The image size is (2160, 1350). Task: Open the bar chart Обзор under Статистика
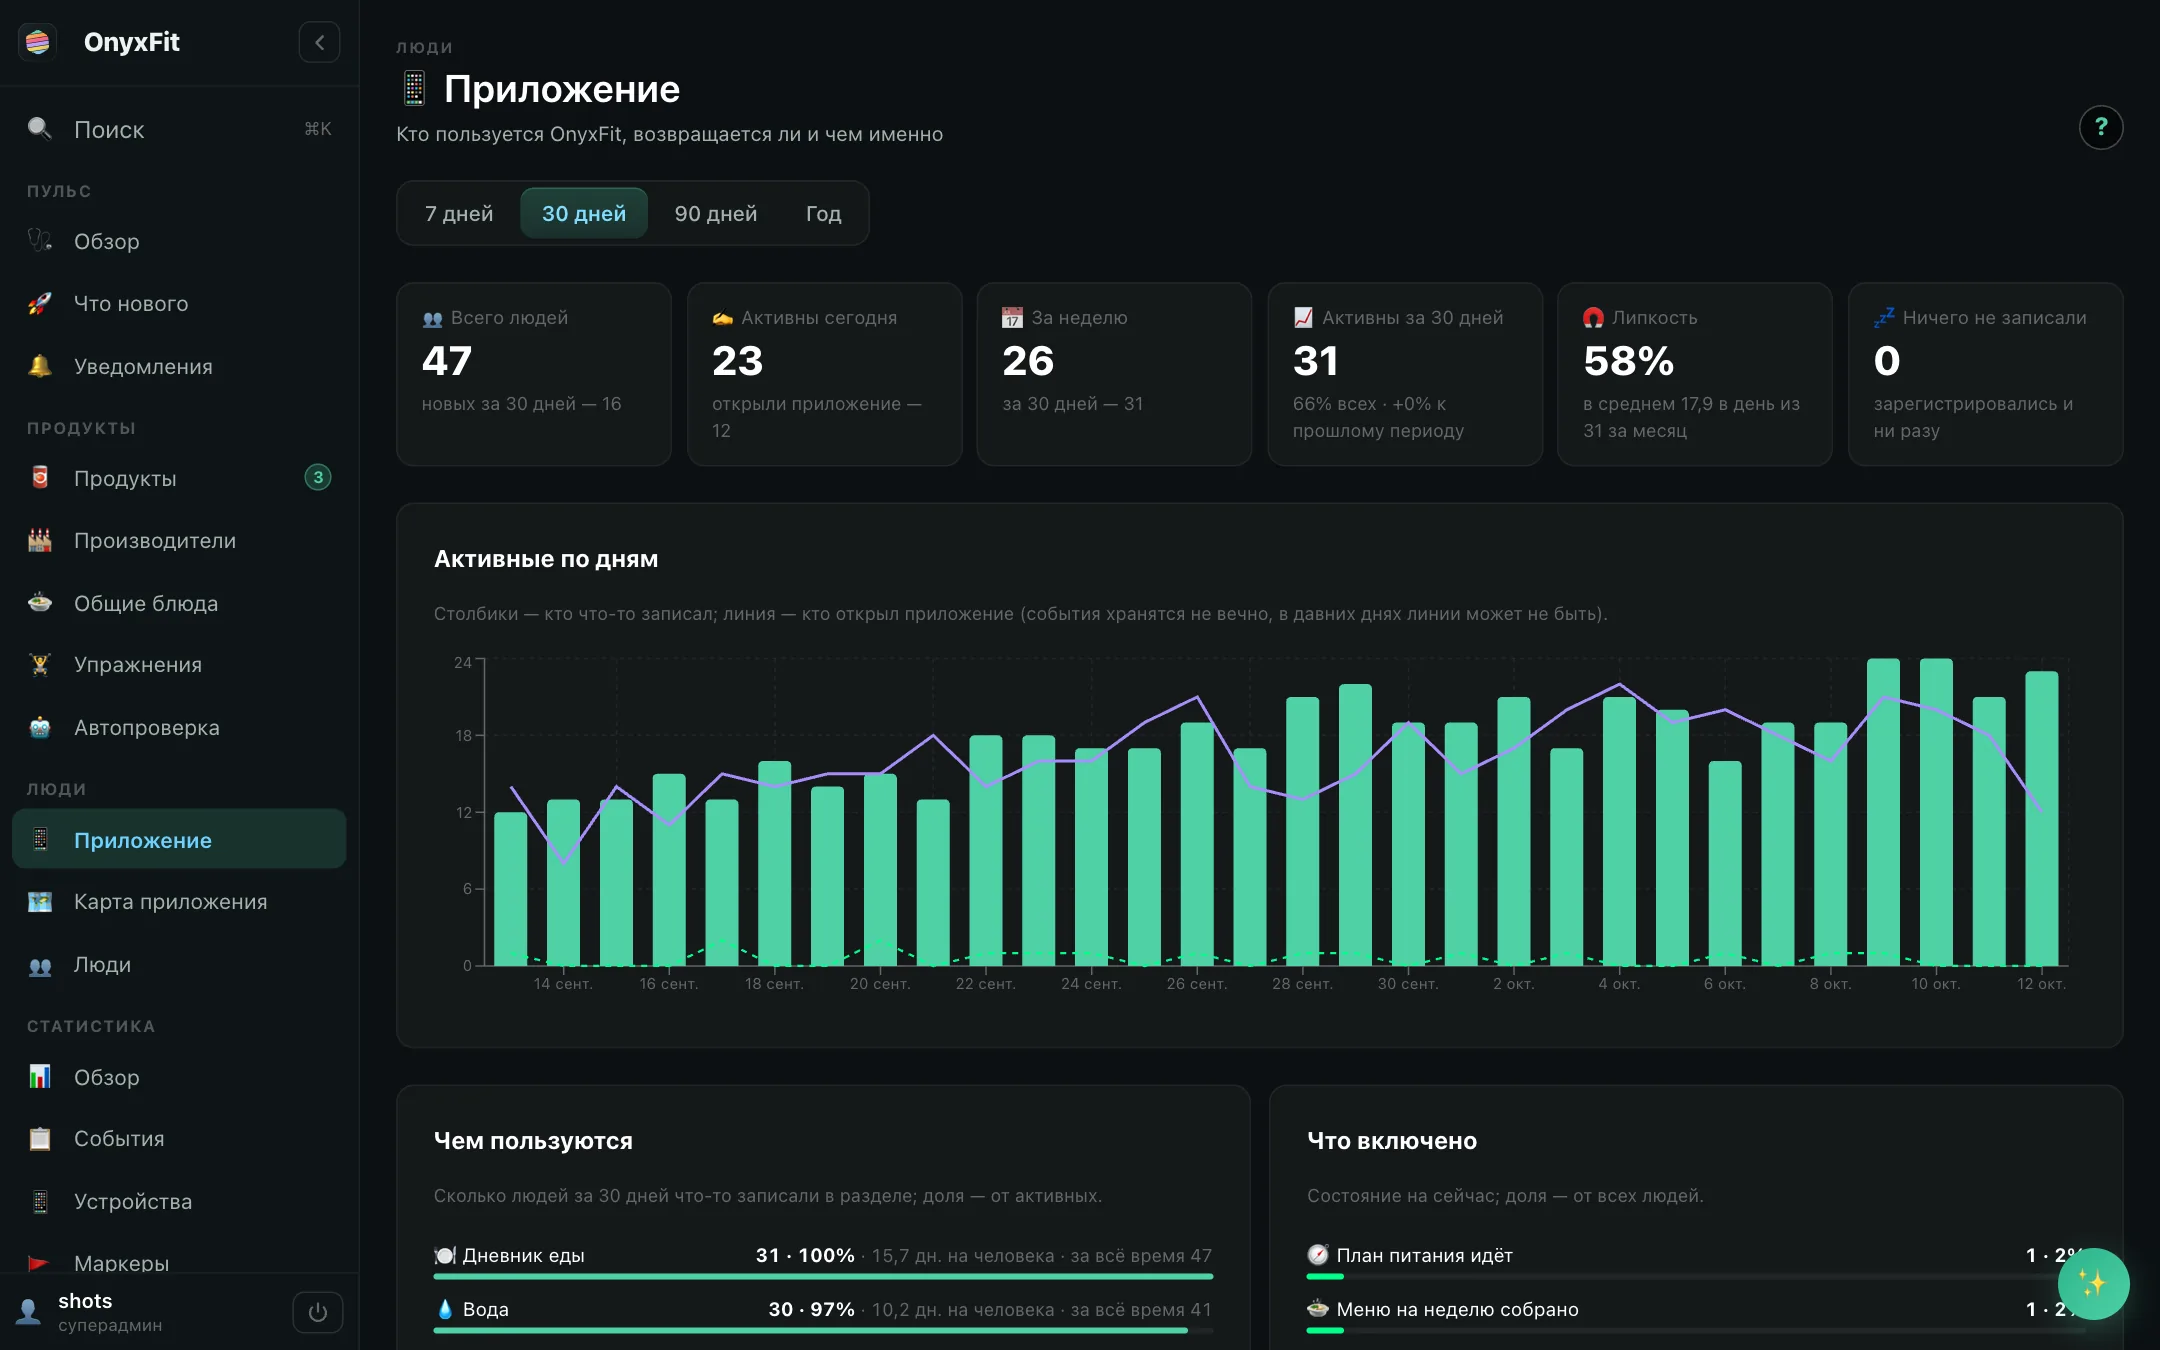point(180,1077)
